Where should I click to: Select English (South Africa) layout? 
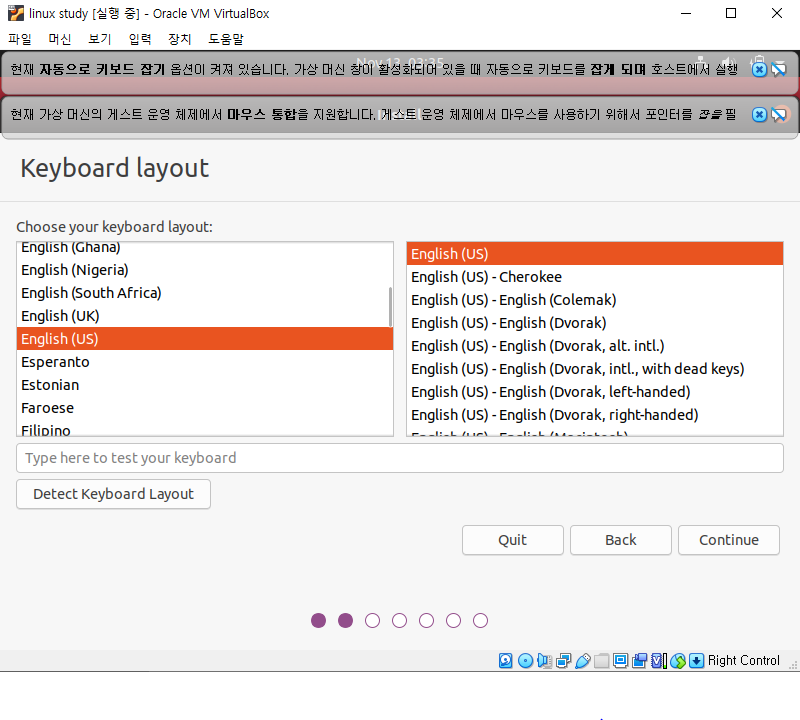pos(205,293)
